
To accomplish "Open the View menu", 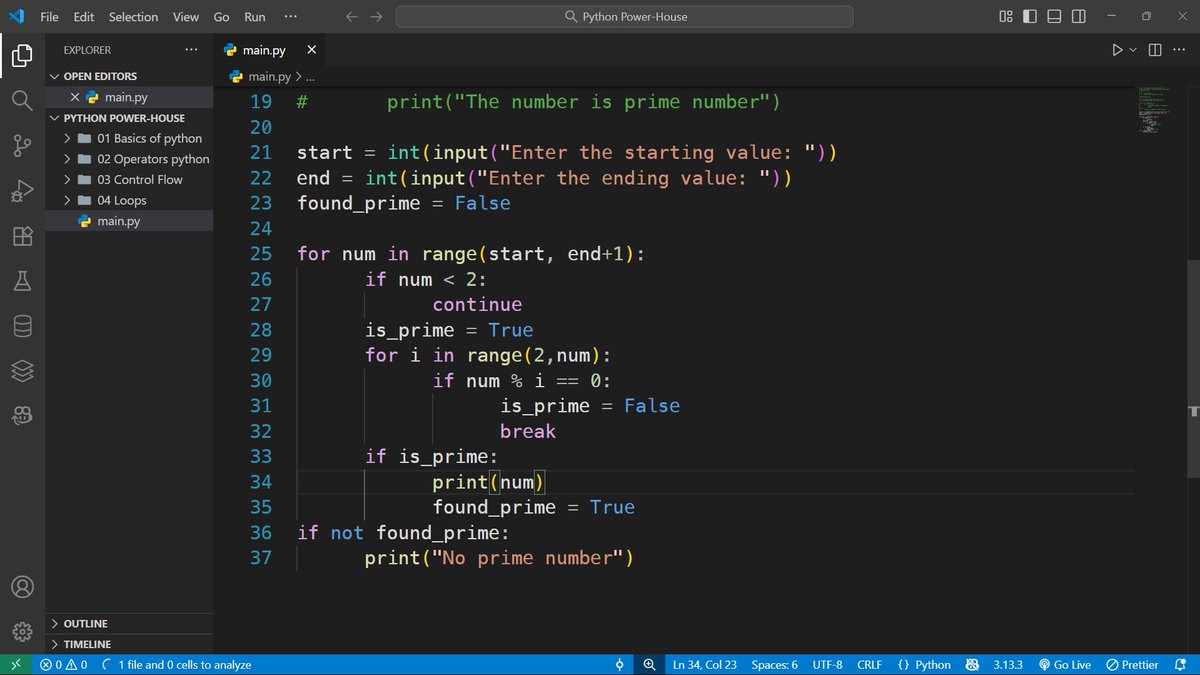I will tap(186, 17).
